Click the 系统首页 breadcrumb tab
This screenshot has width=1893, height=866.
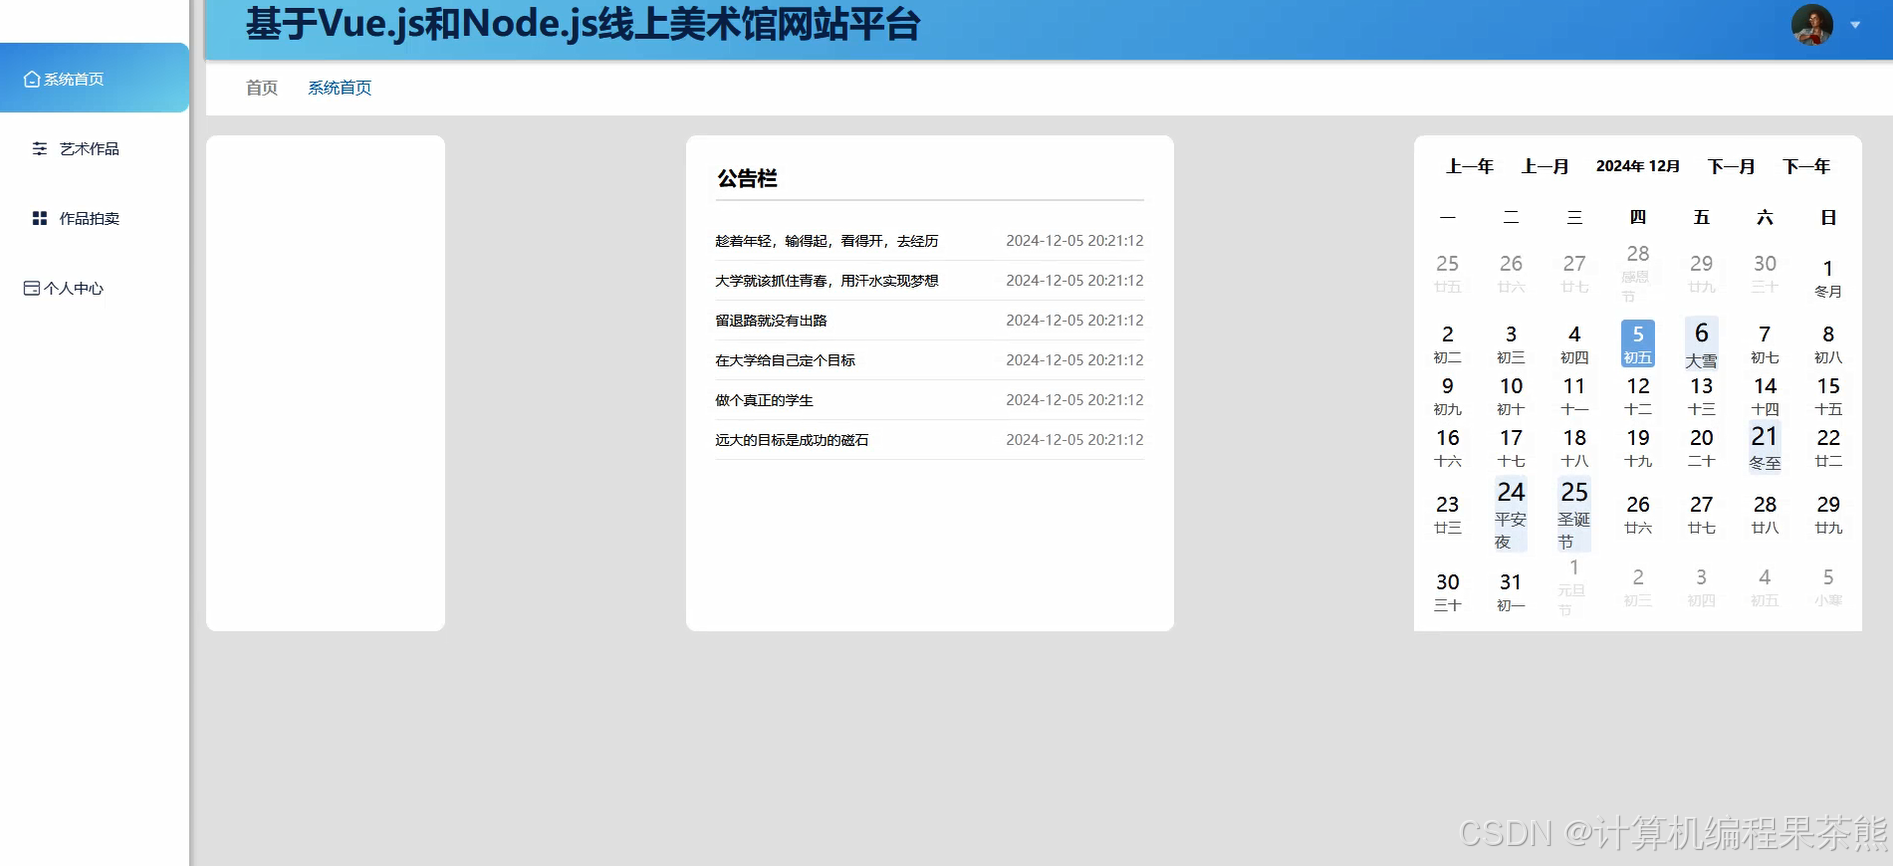pos(340,88)
